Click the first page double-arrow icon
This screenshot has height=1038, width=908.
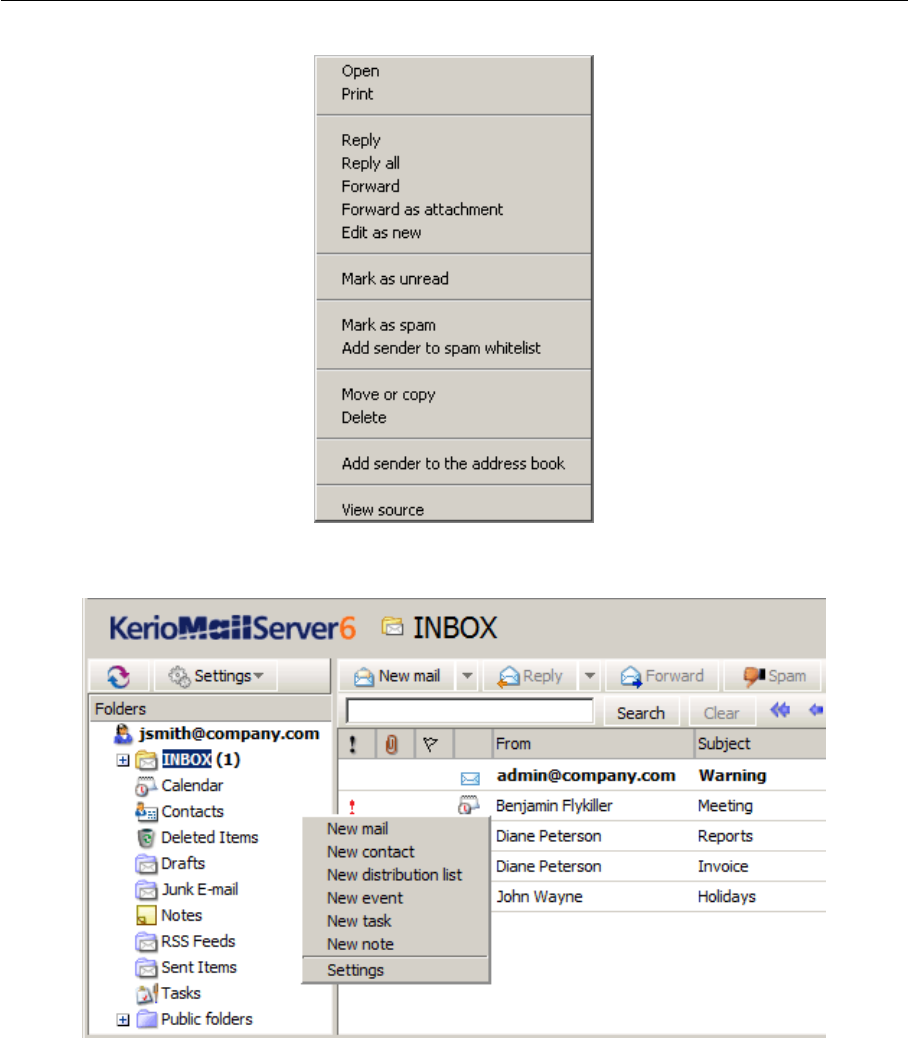point(780,711)
